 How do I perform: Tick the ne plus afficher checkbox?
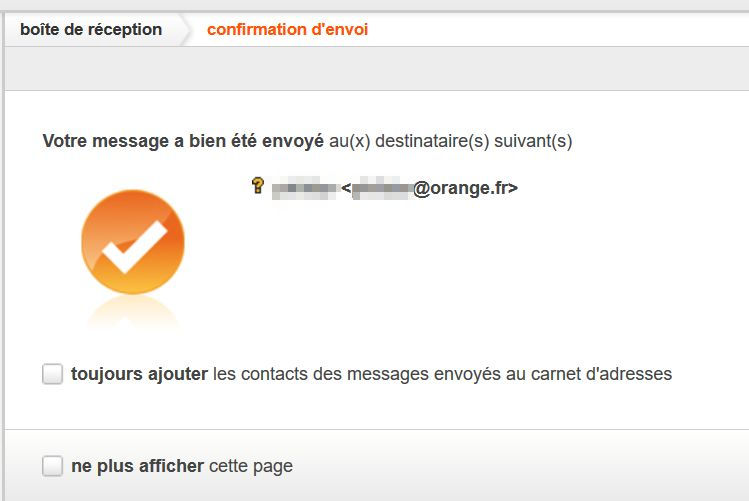pyautogui.click(x=52, y=466)
